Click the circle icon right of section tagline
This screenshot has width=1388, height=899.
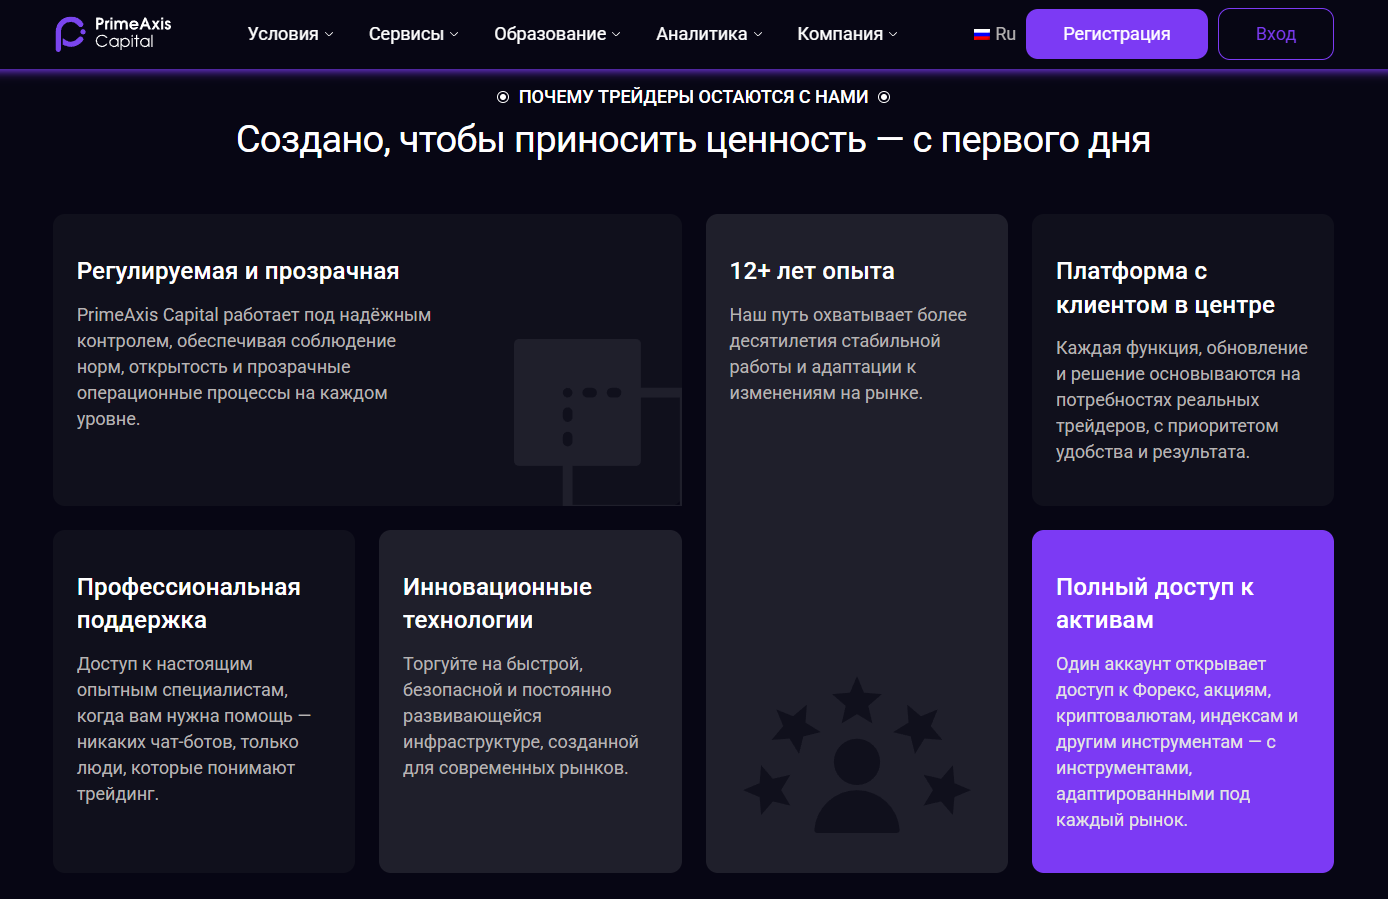[x=884, y=97]
